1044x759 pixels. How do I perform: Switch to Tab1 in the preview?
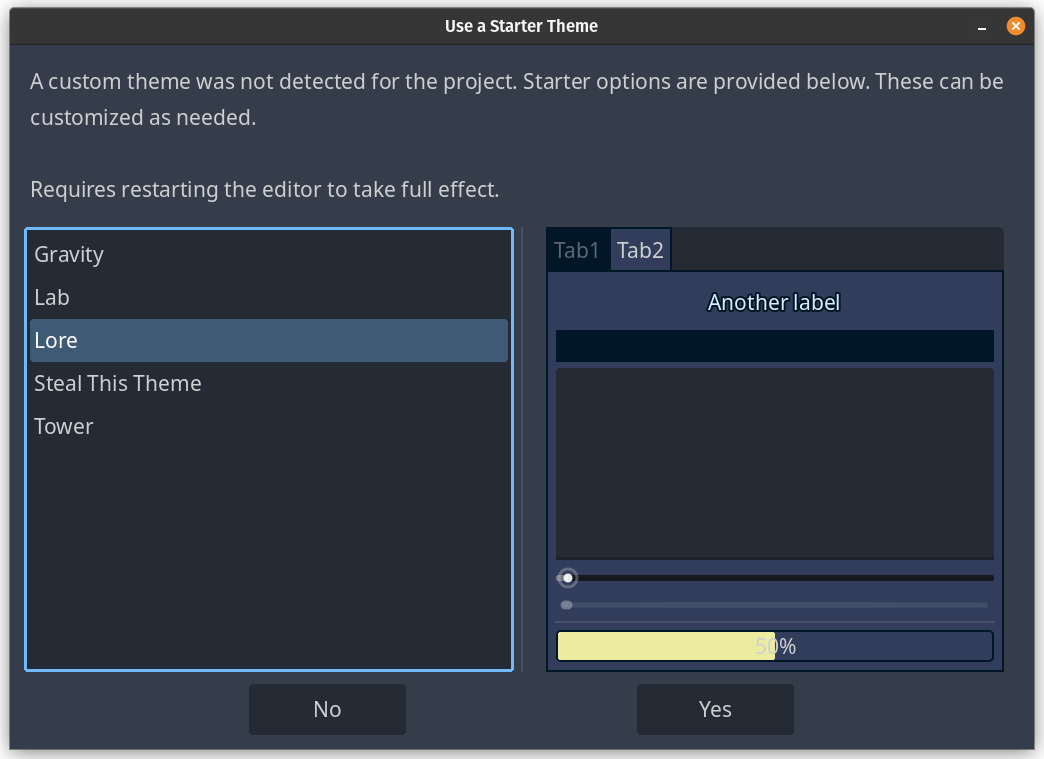coord(577,251)
